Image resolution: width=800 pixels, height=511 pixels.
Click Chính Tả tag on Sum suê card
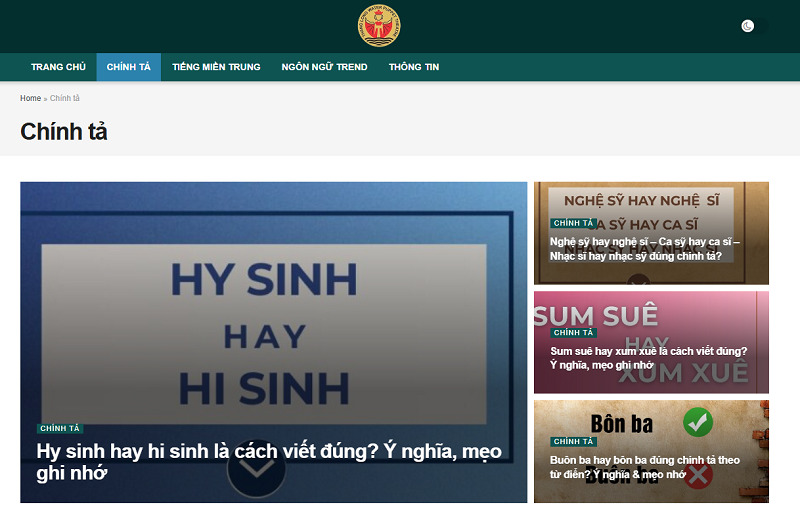(573, 333)
